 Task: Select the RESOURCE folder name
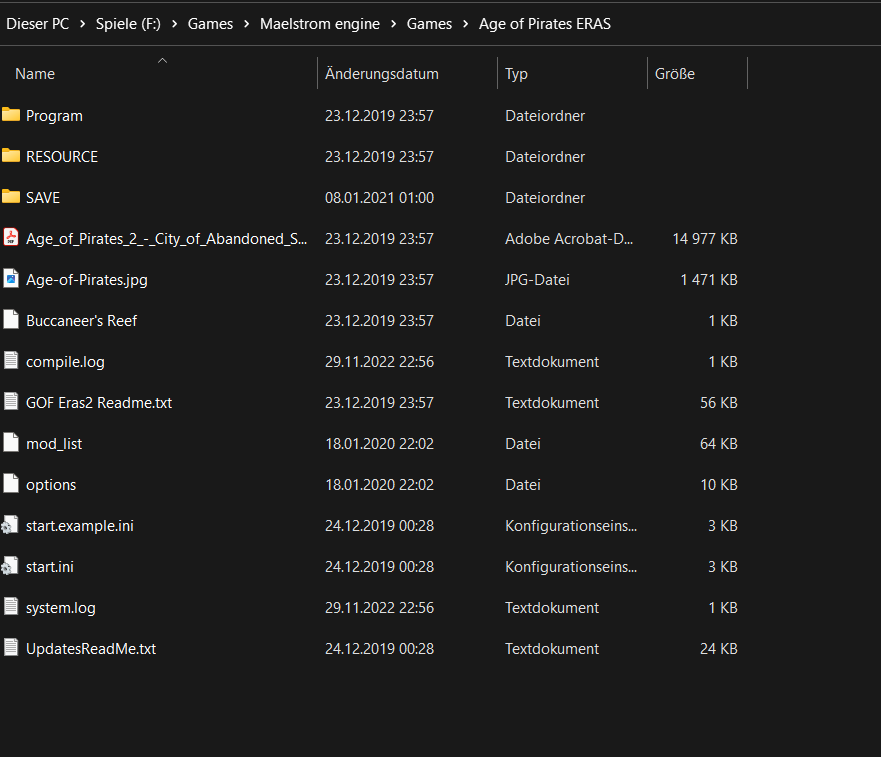coord(62,157)
